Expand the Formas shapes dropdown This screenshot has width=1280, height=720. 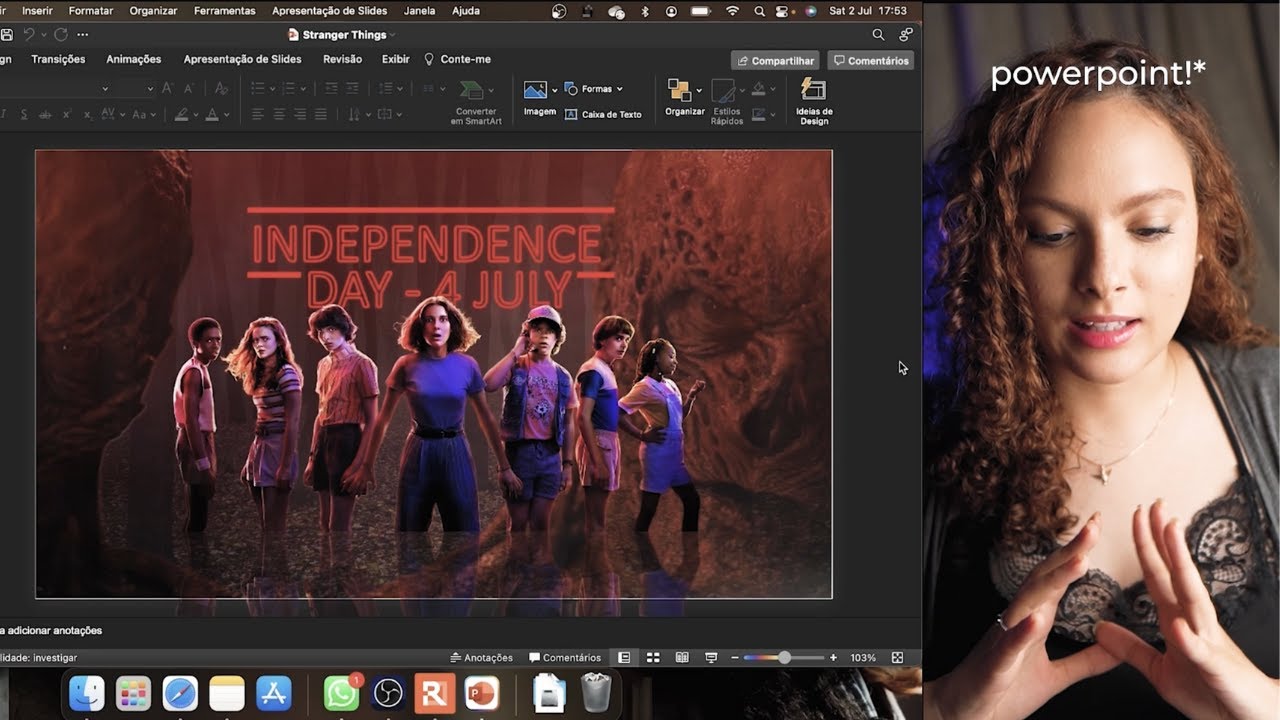[x=620, y=89]
